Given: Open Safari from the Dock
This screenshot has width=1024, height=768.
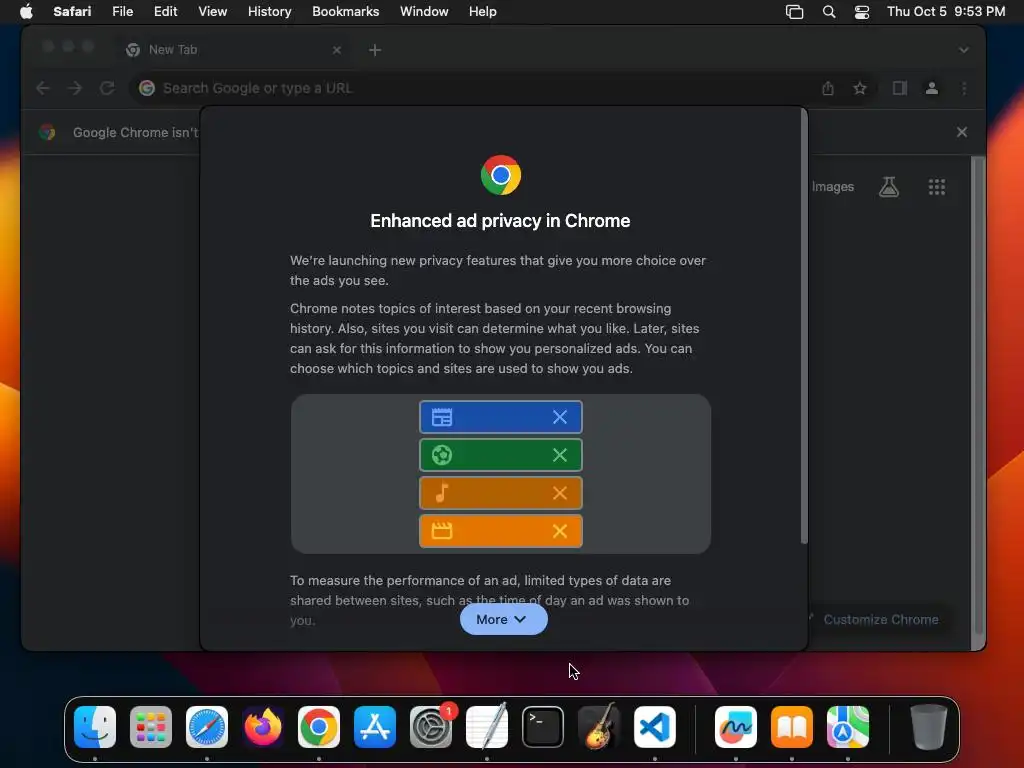Looking at the screenshot, I should [x=207, y=727].
